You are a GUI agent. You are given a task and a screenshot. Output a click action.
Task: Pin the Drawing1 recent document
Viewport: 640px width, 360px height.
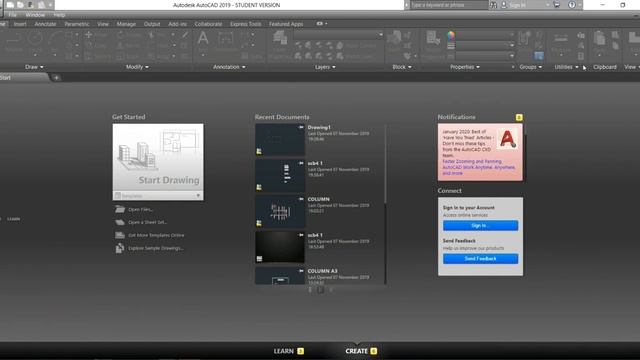[x=301, y=127]
